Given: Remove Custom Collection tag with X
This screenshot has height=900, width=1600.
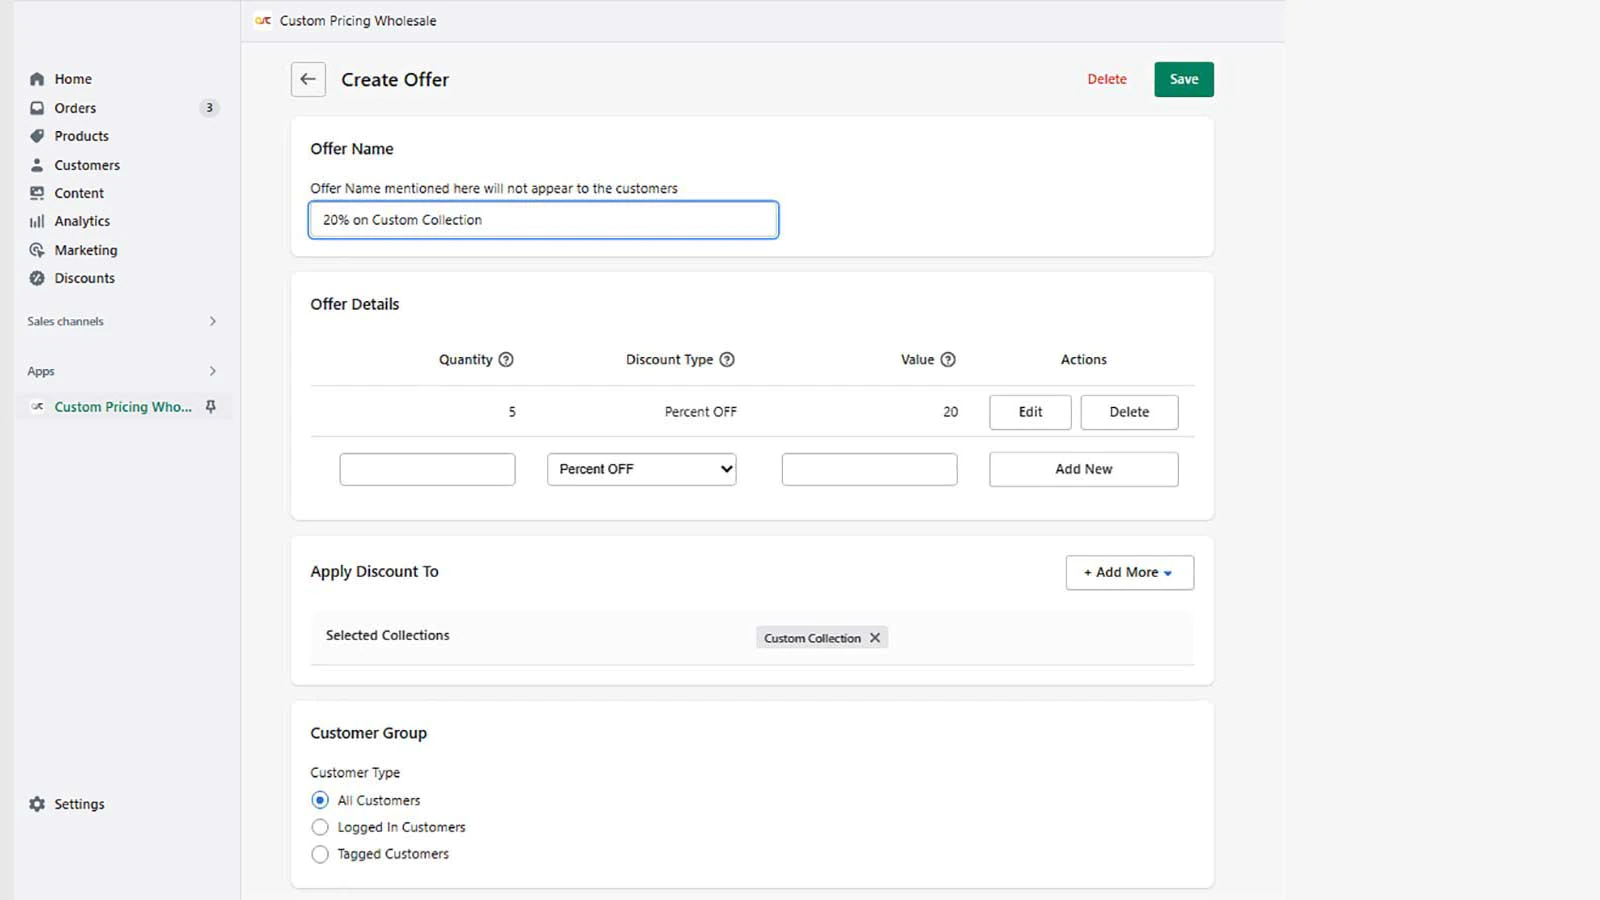Looking at the screenshot, I should 875,638.
